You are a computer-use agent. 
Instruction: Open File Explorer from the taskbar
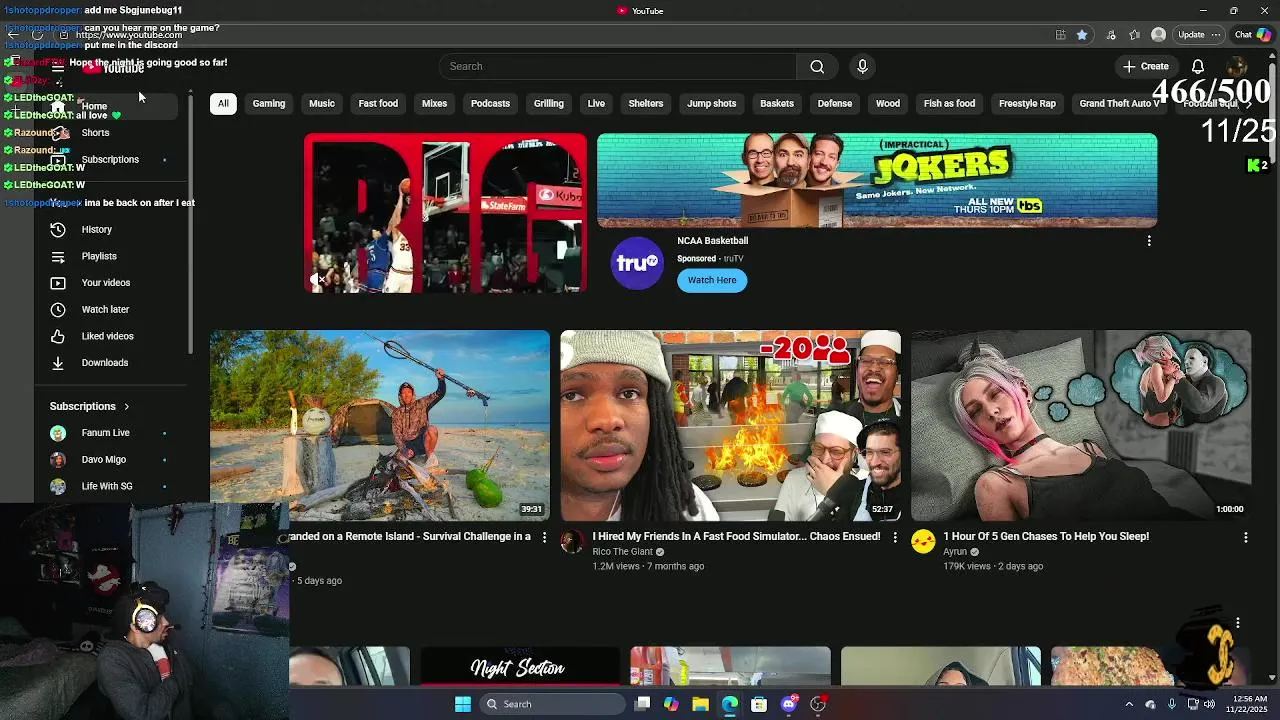[700, 704]
